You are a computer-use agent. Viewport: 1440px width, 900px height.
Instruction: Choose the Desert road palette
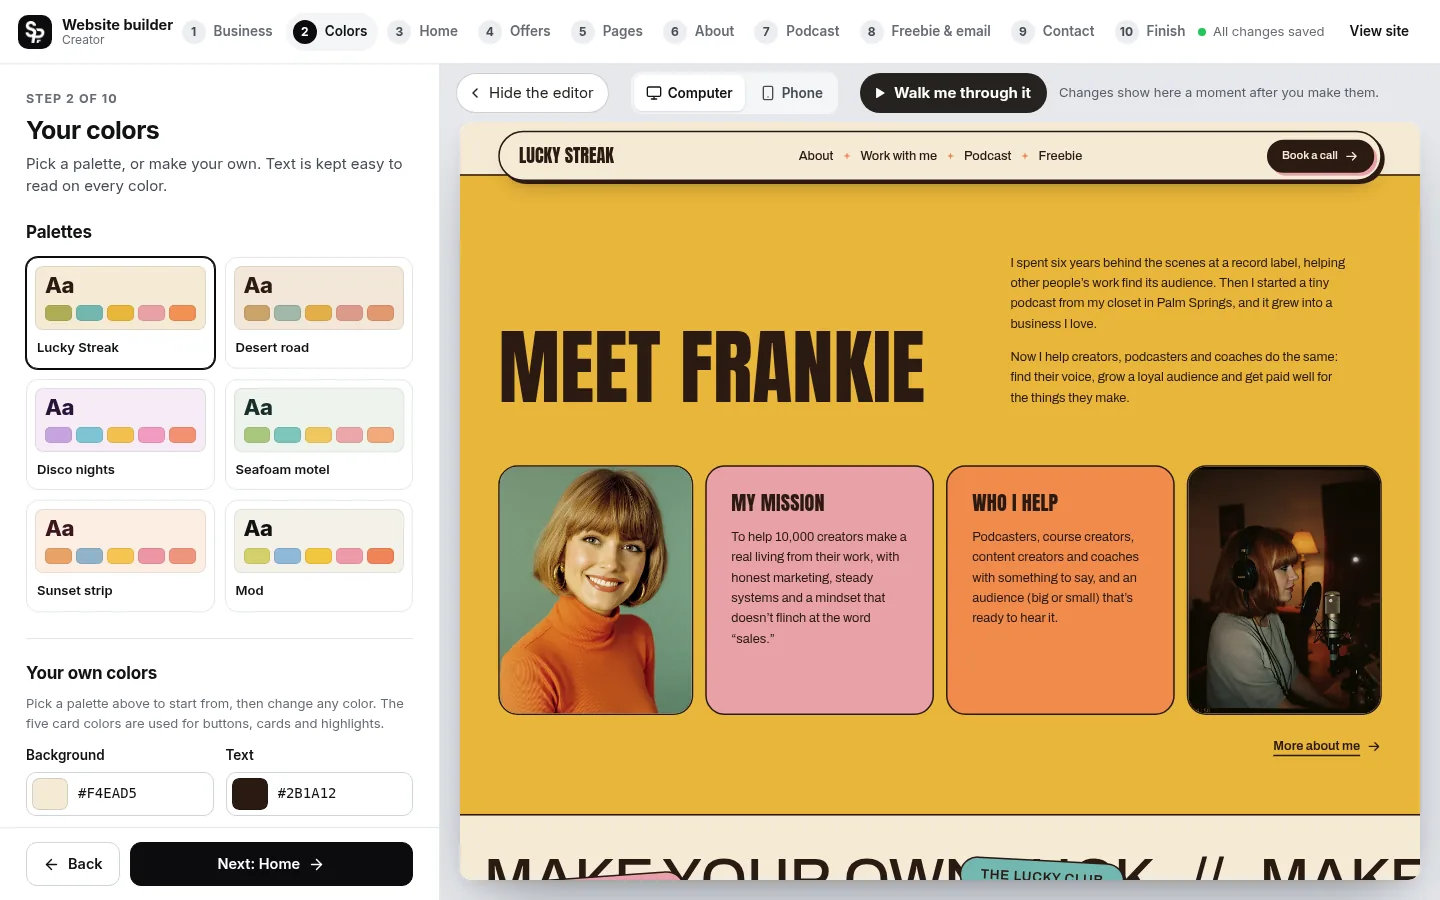(x=319, y=313)
